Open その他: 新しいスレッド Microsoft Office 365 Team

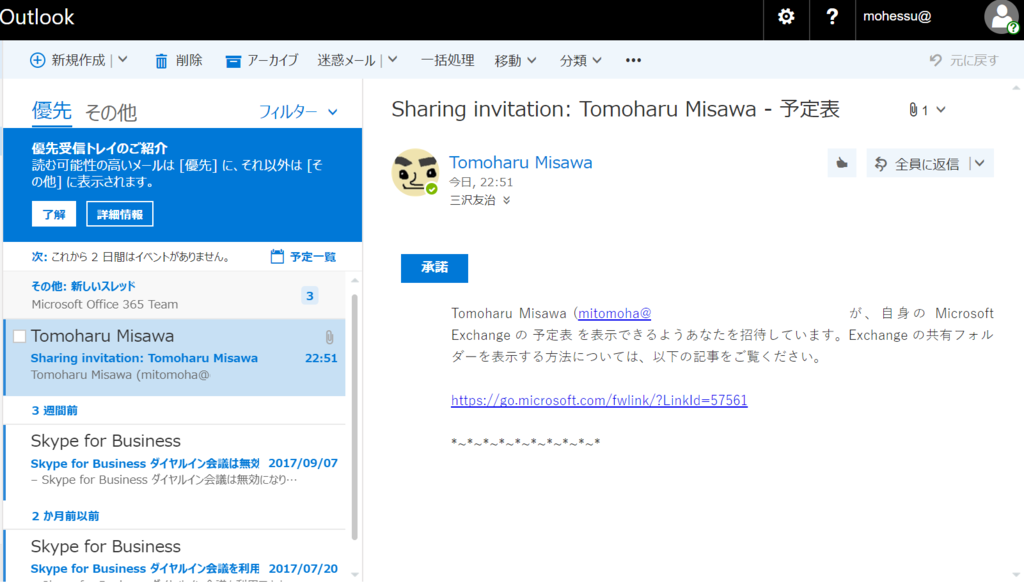174,295
